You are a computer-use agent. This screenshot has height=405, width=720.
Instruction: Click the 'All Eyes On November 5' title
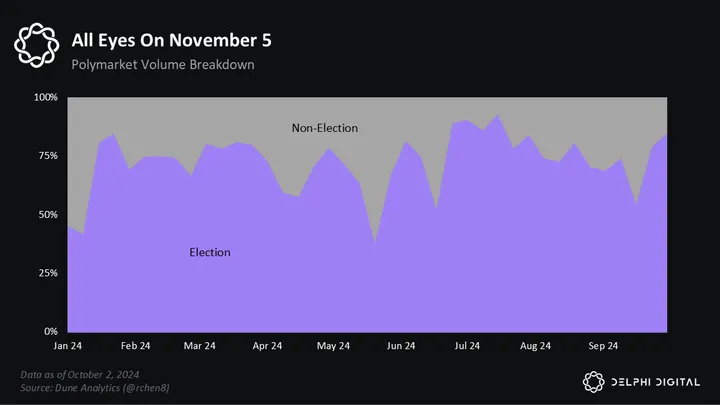click(x=171, y=40)
